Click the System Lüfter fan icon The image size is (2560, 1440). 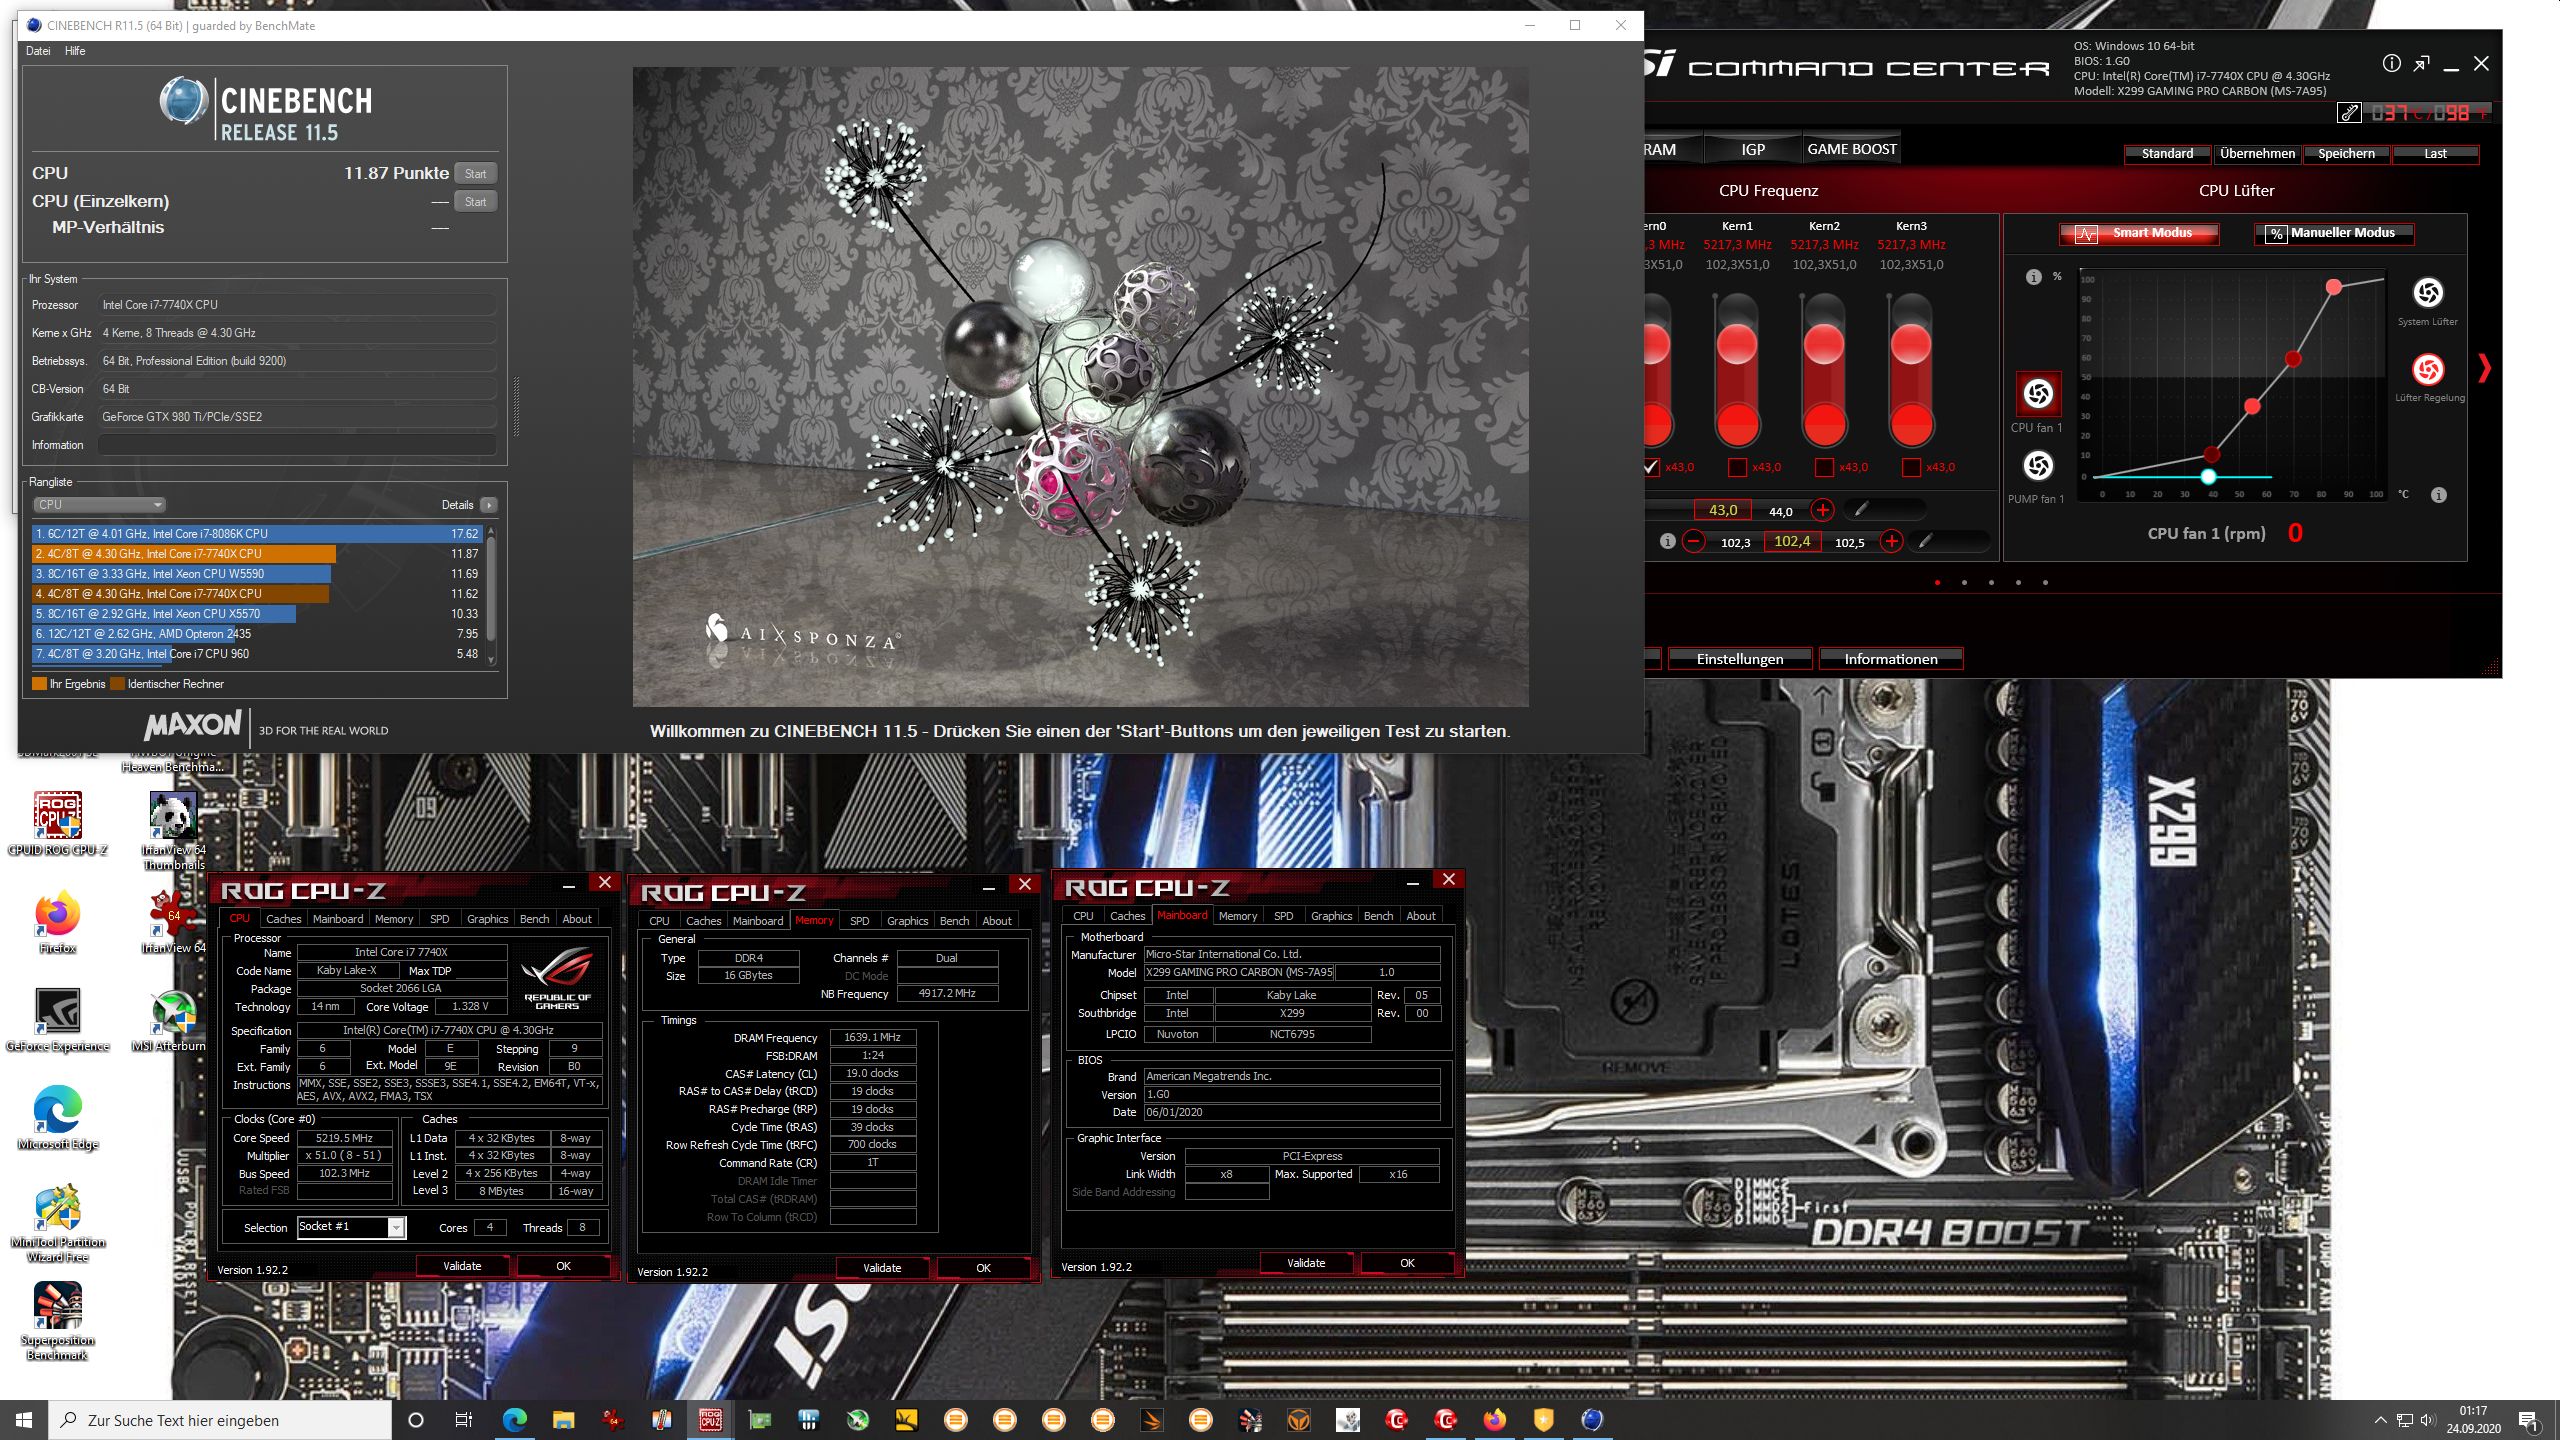pos(2427,293)
